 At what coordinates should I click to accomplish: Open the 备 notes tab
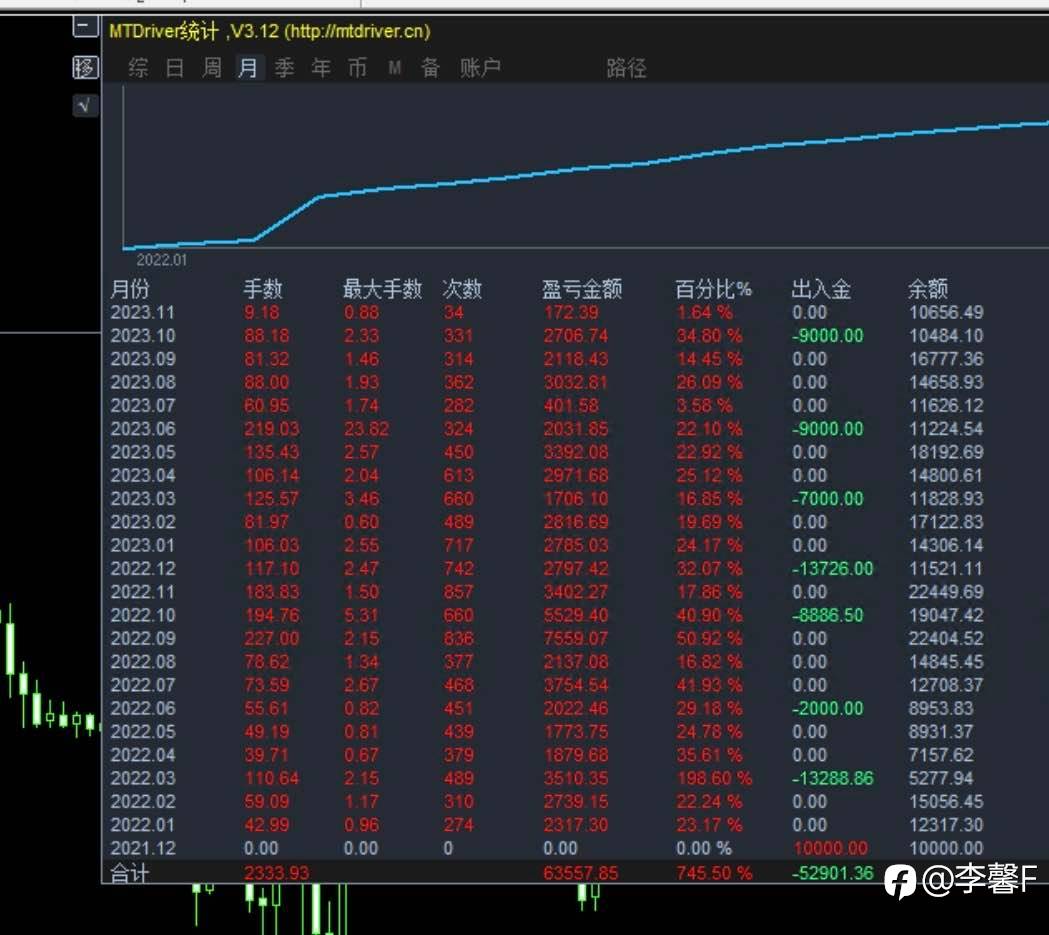coord(430,68)
